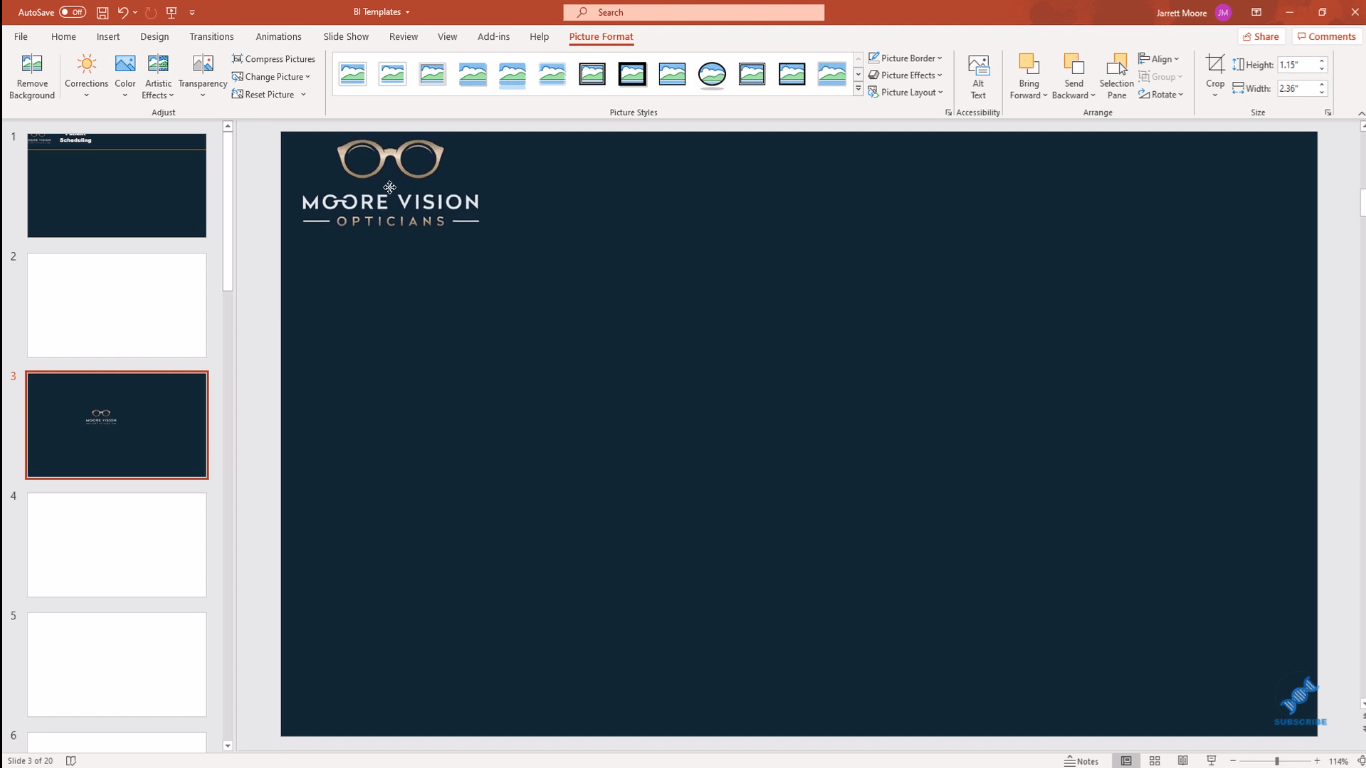Expand the Picture Styles gallery more arrow
Screen dimensions: 1366x768
click(x=858, y=90)
